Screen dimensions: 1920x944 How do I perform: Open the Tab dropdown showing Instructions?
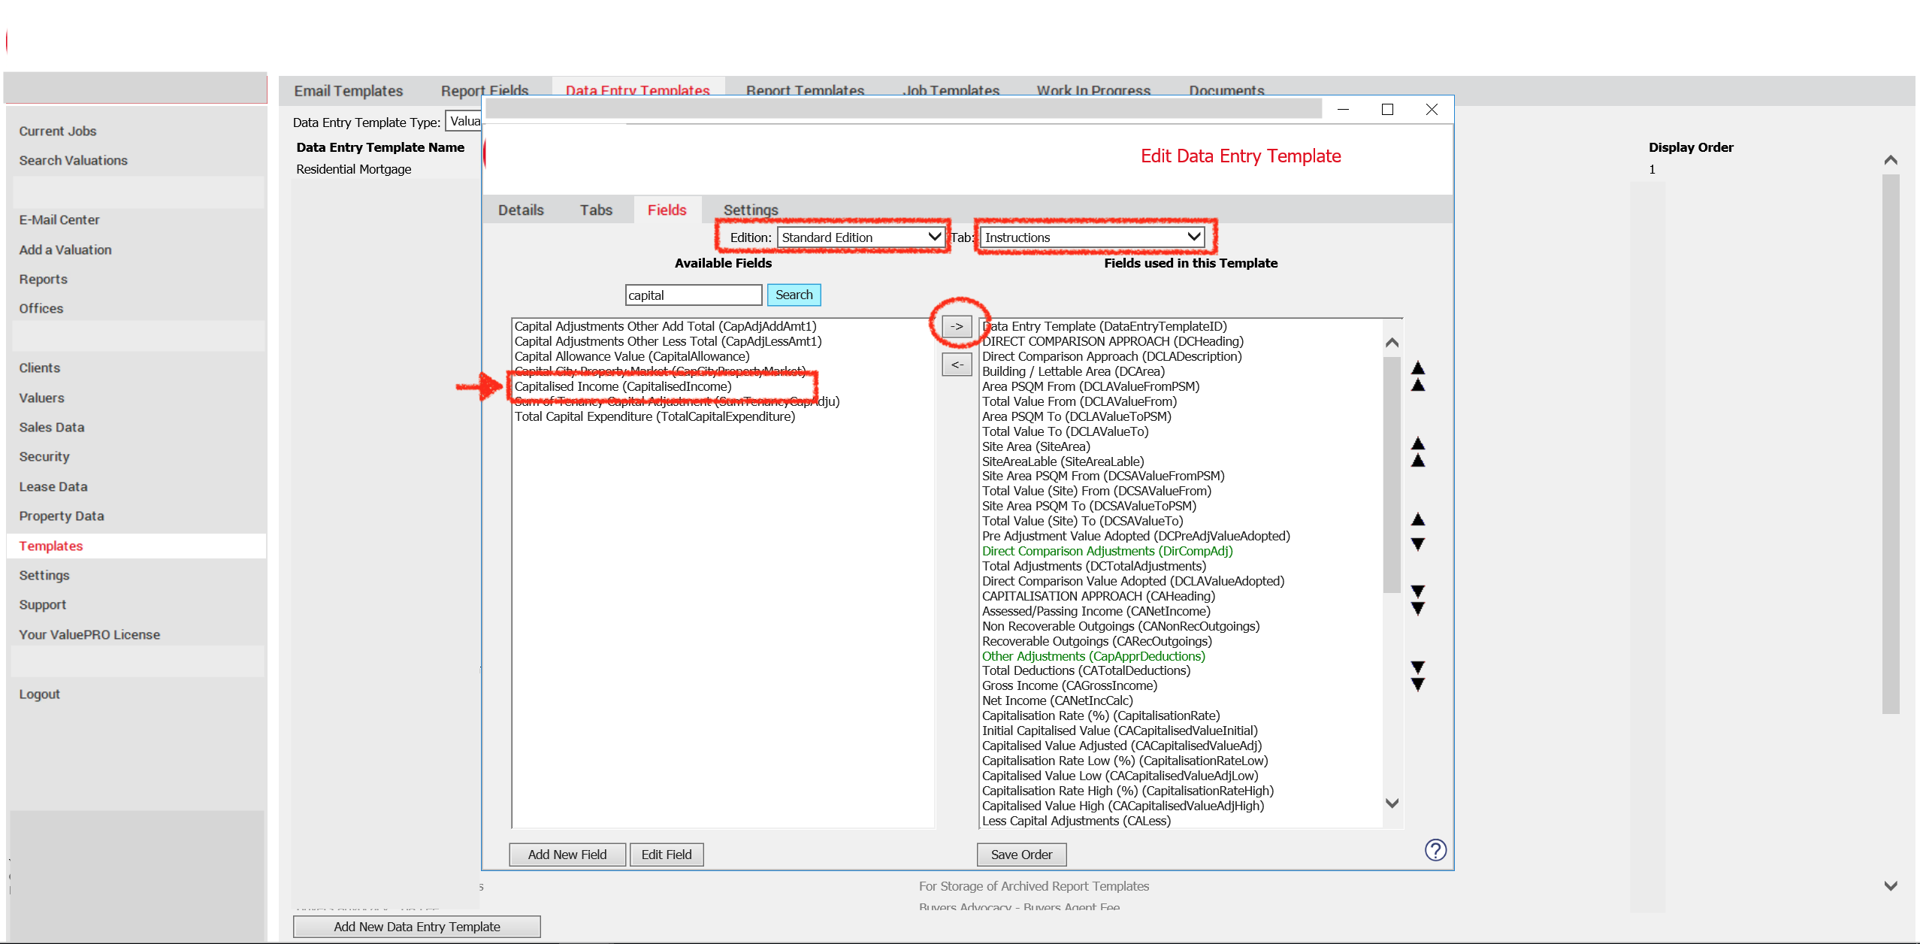coord(1092,237)
